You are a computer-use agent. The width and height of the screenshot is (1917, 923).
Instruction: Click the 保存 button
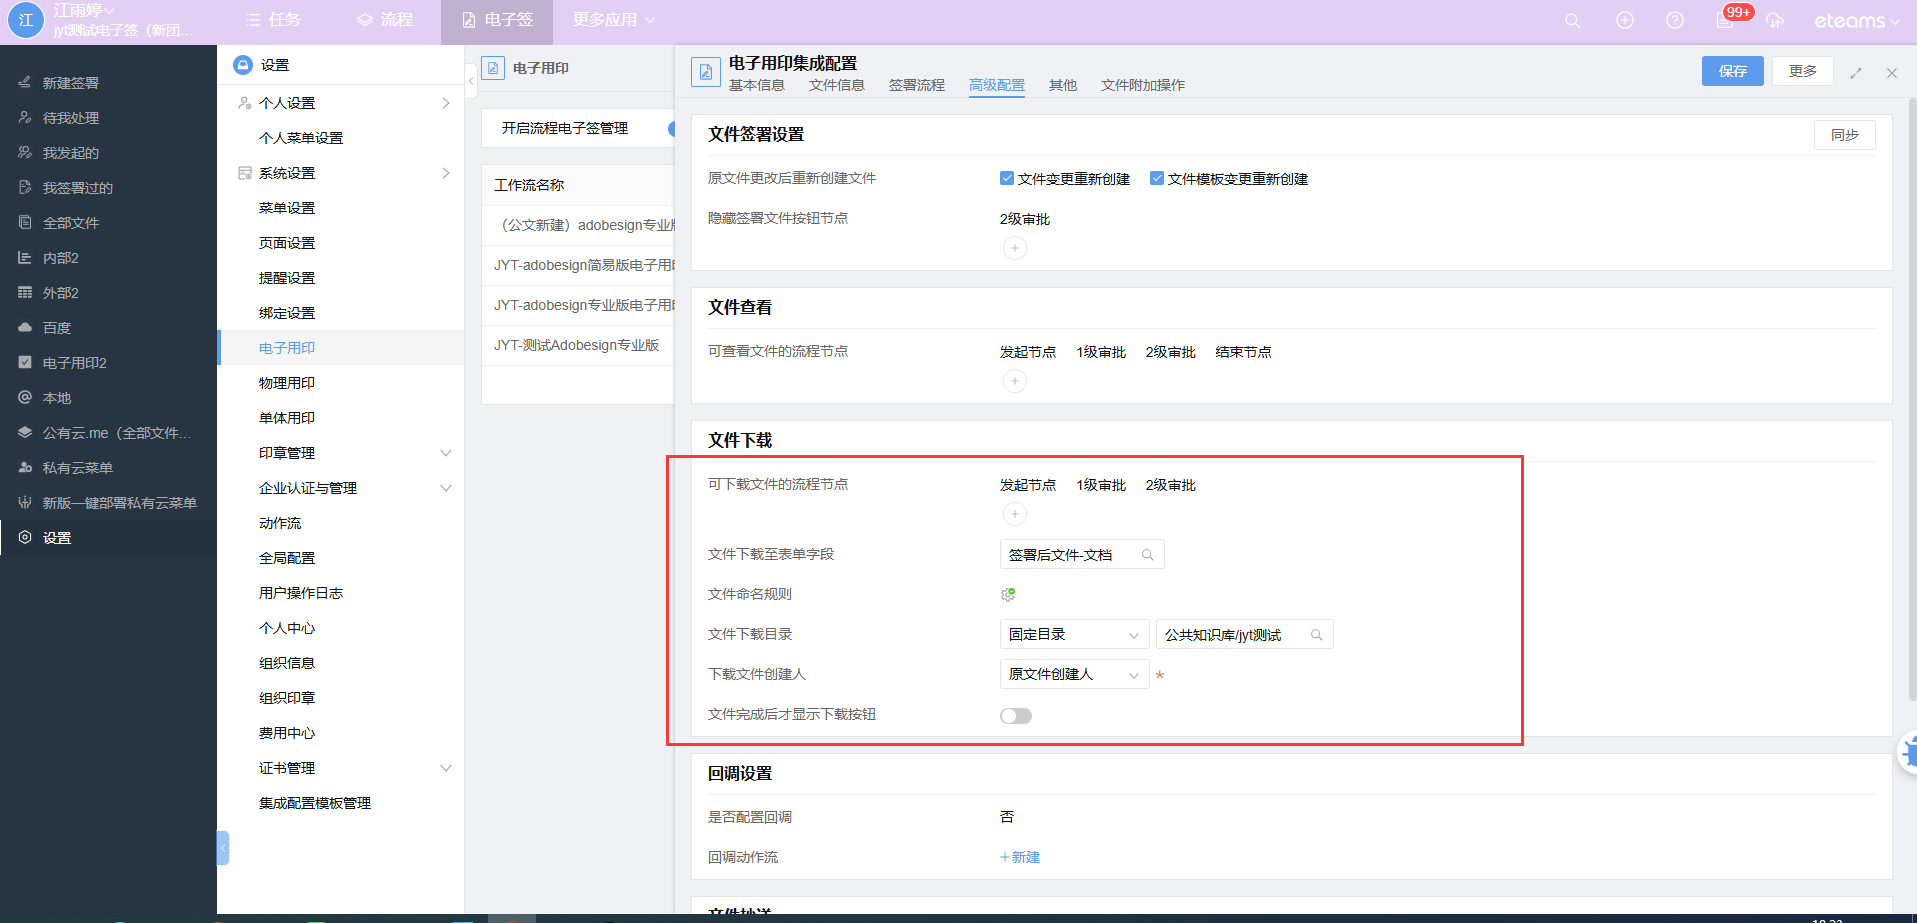coord(1733,71)
